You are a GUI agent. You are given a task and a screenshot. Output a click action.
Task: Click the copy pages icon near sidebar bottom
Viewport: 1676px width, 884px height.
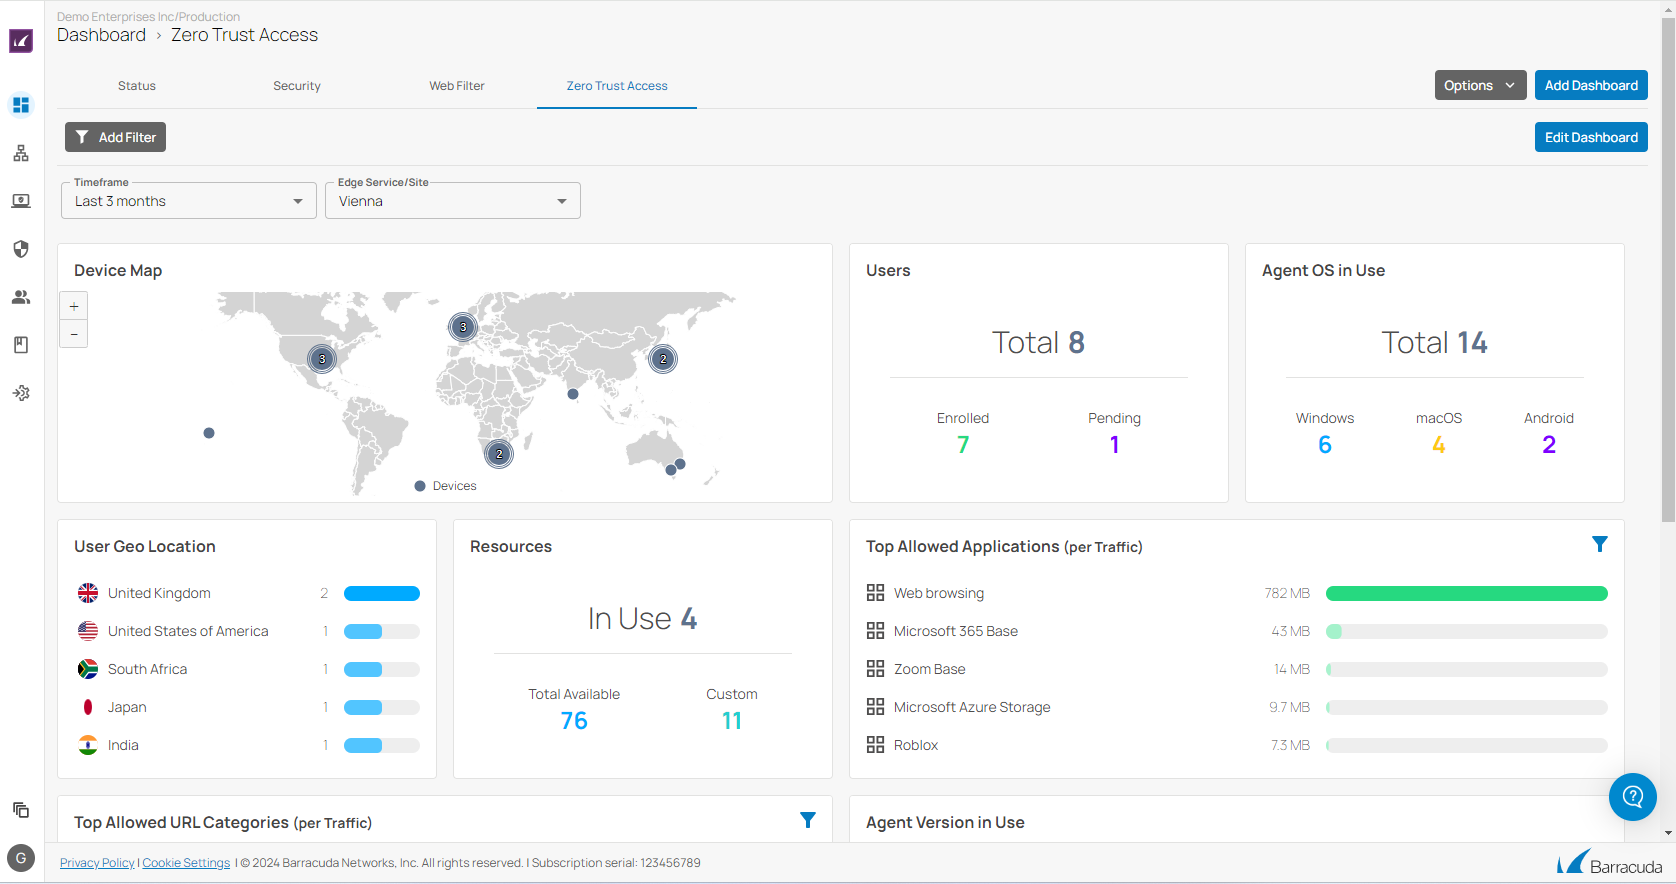pos(21,810)
